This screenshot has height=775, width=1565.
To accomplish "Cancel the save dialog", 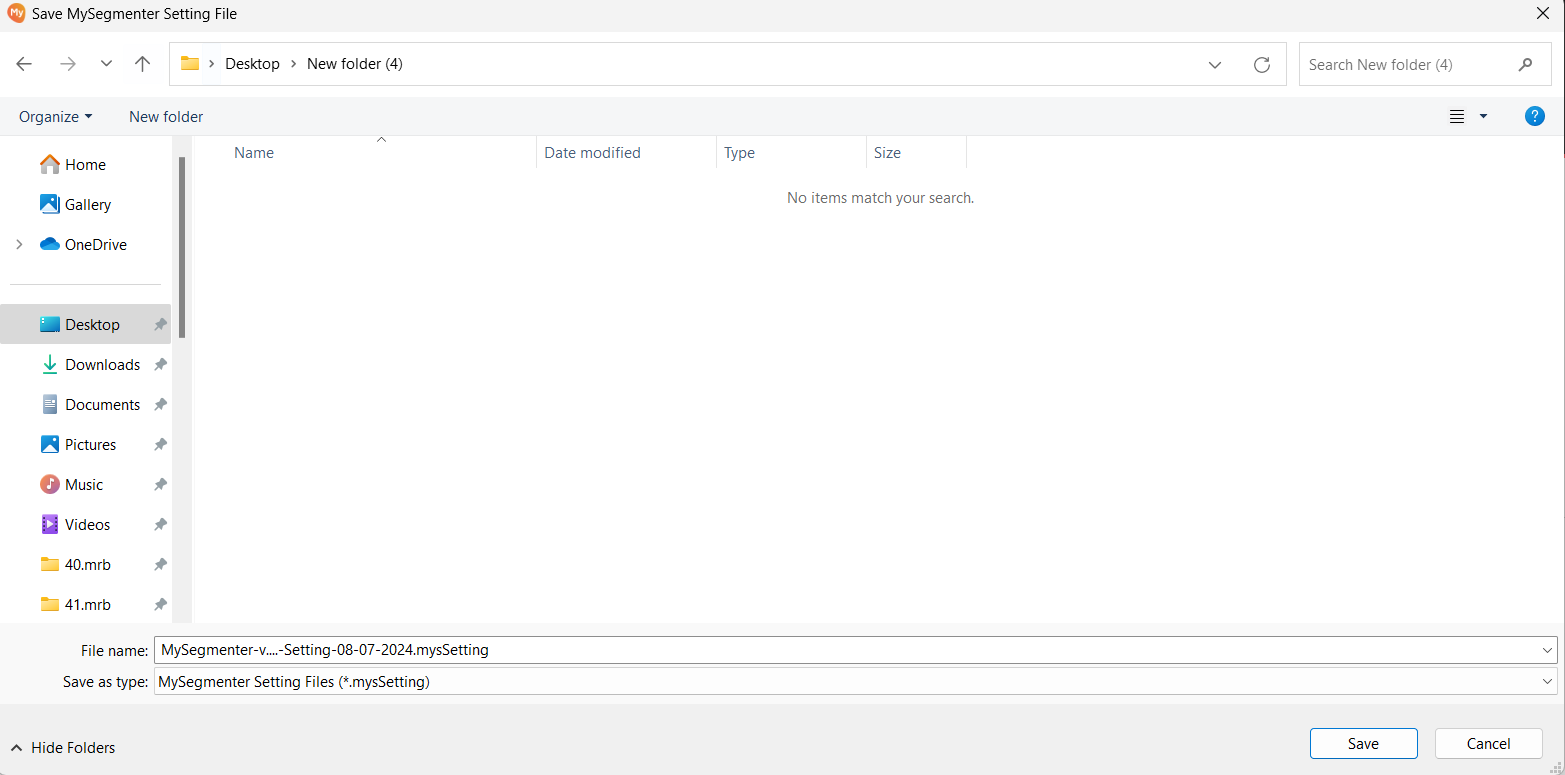I will click(x=1488, y=744).
